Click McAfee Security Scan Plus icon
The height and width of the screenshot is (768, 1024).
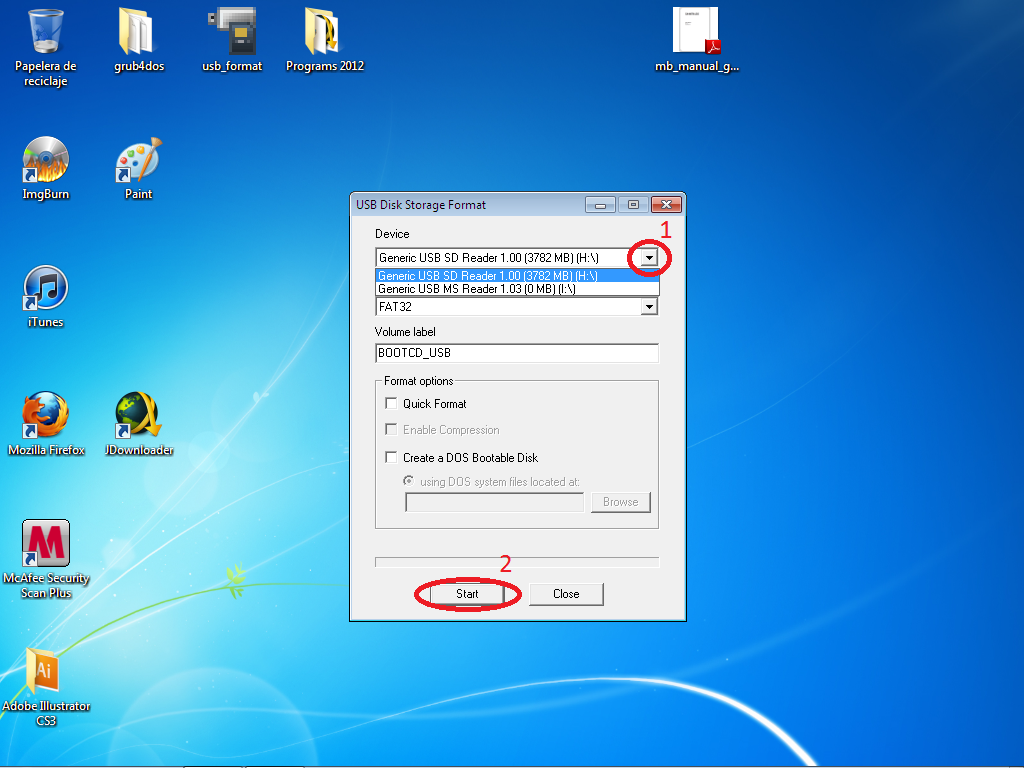click(x=46, y=544)
